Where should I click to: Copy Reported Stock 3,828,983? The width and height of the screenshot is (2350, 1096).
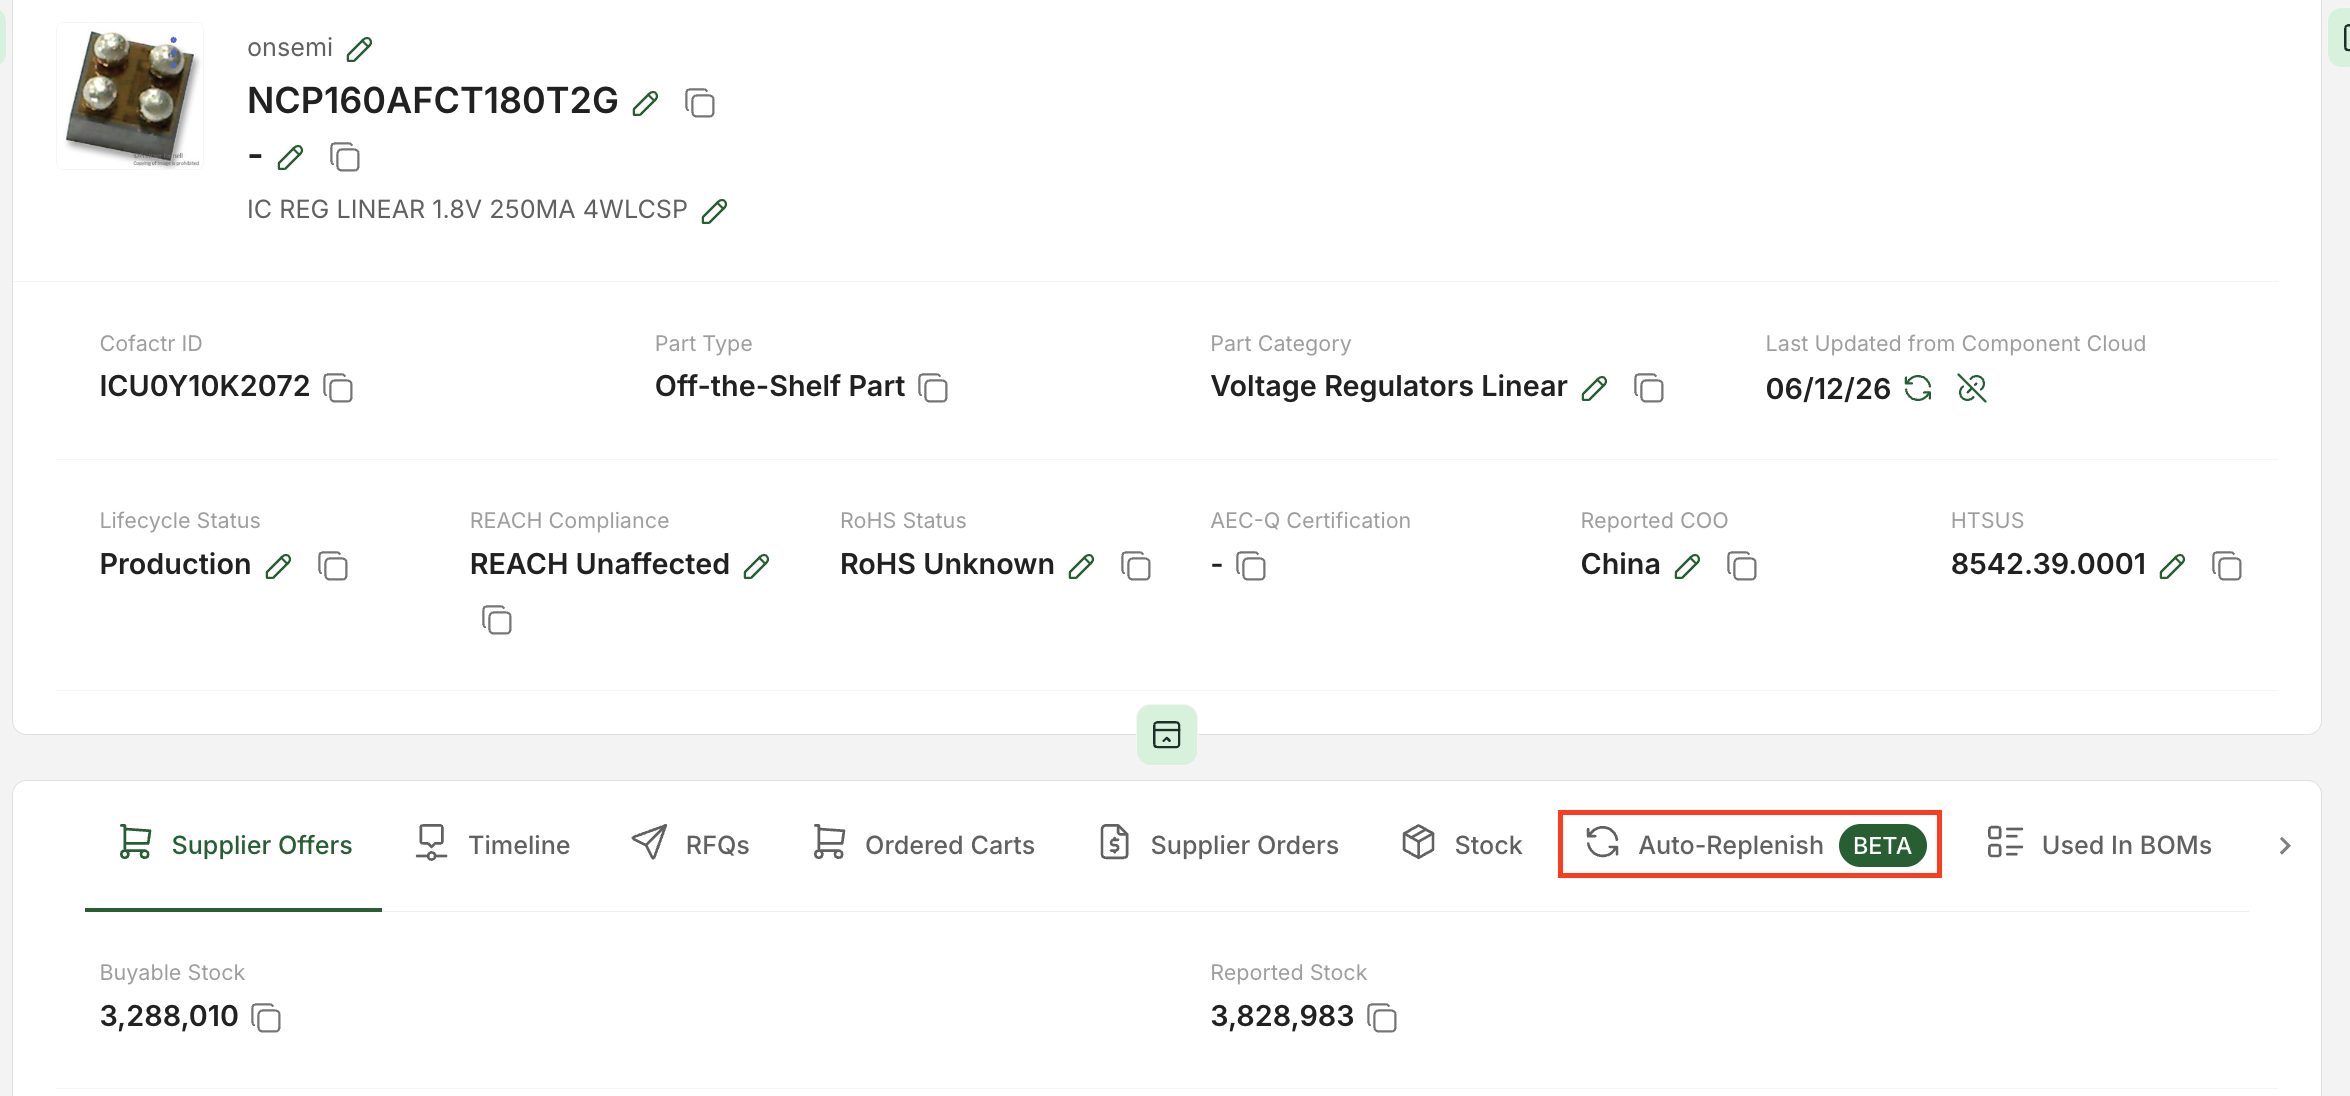click(1382, 1017)
